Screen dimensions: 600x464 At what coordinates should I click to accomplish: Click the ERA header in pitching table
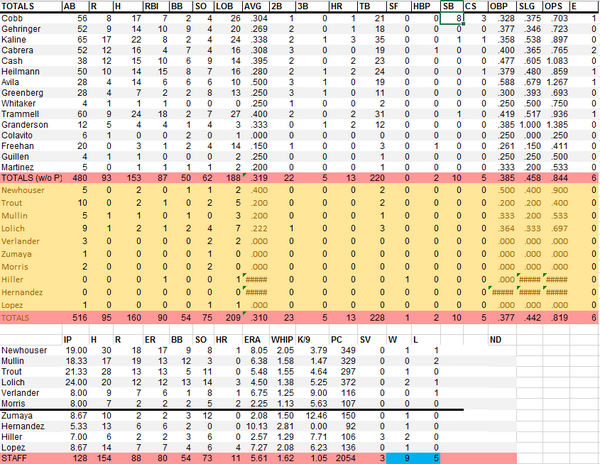click(256, 340)
